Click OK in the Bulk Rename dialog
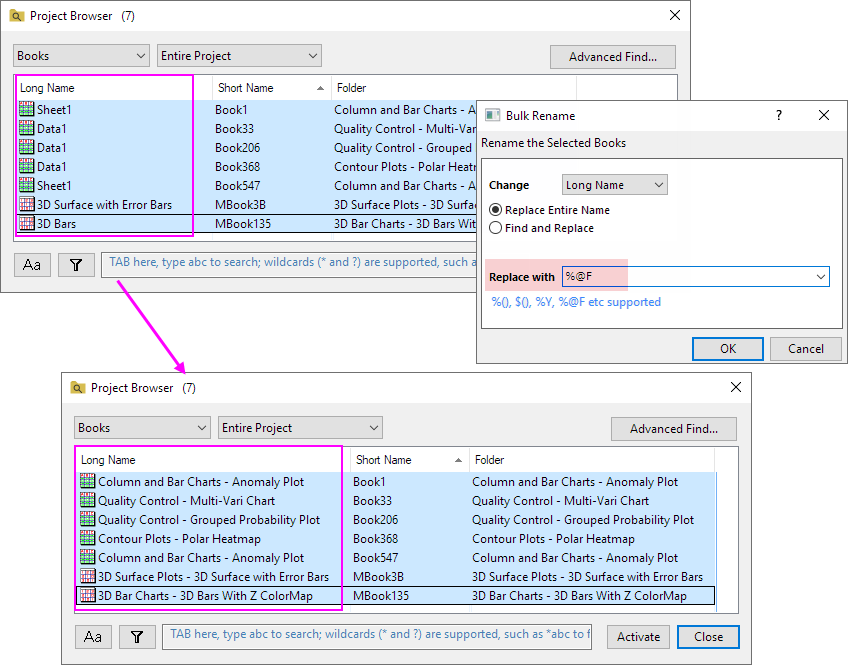 tap(727, 349)
